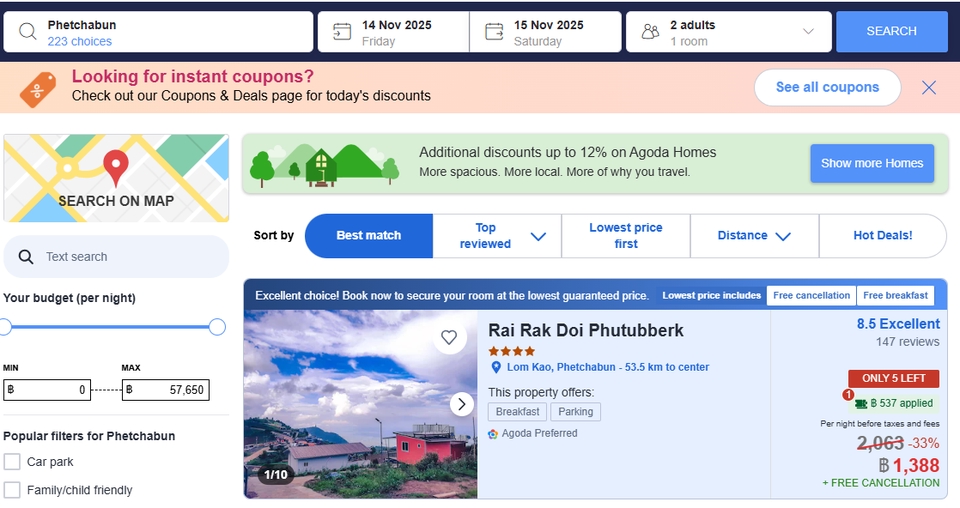
Task: Dismiss the instant coupons banner
Action: (929, 88)
